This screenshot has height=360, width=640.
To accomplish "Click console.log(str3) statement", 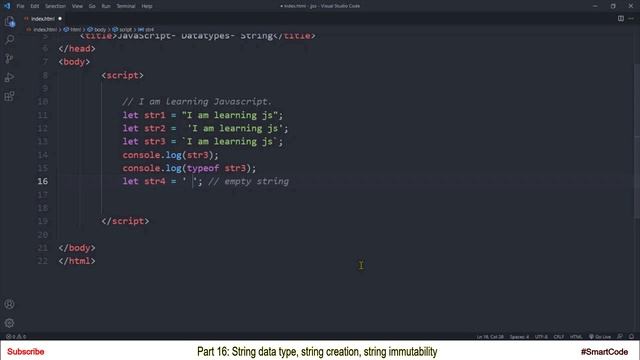I will click(x=171, y=155).
